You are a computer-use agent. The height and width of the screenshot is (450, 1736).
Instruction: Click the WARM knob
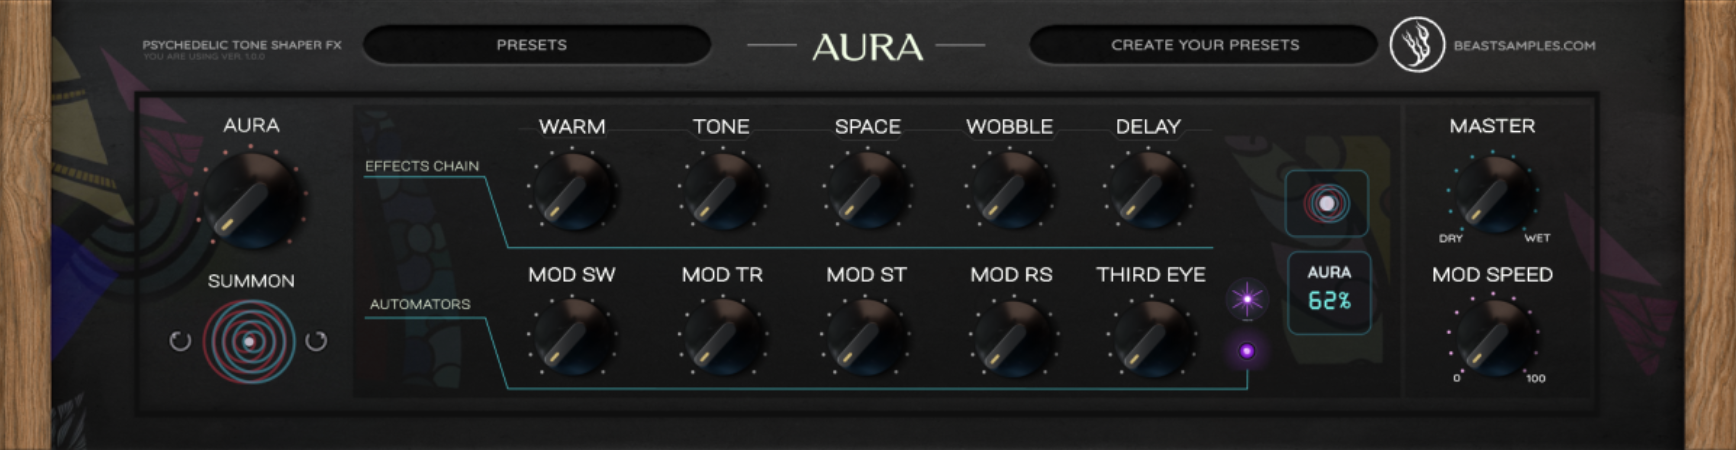pyautogui.click(x=572, y=191)
